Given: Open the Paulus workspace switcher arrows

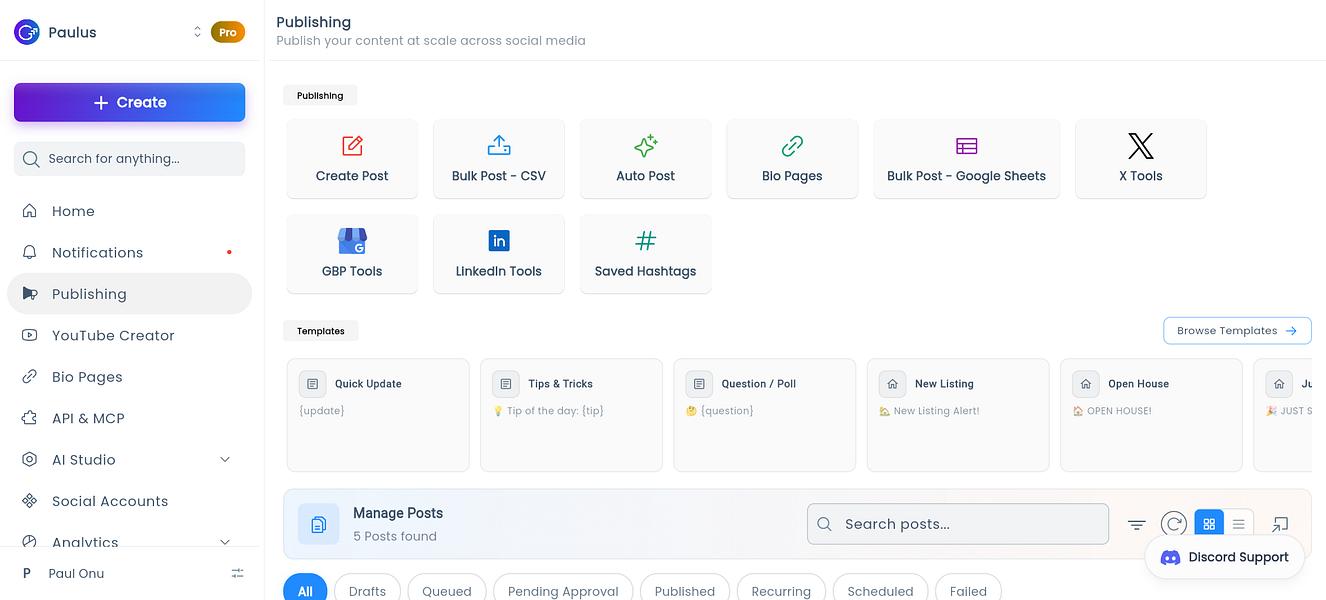Looking at the screenshot, I should (197, 32).
